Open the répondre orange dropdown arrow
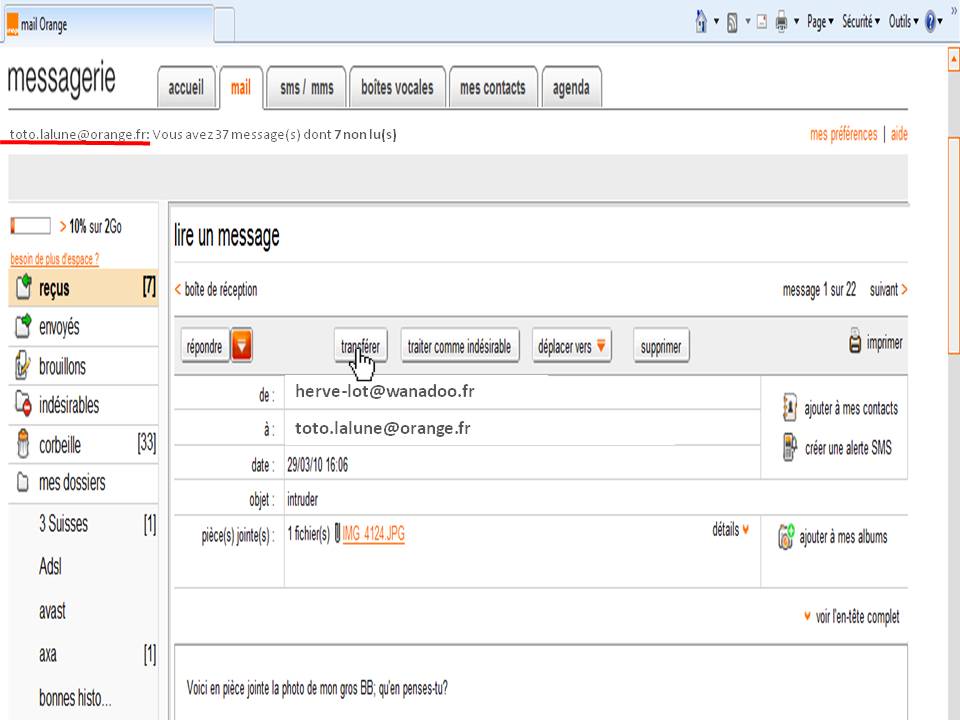The image size is (960, 720). click(x=241, y=345)
